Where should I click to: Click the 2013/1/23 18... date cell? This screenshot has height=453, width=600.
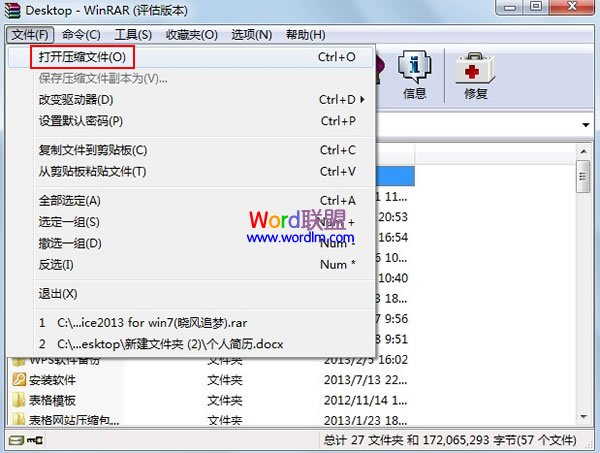[x=365, y=420]
